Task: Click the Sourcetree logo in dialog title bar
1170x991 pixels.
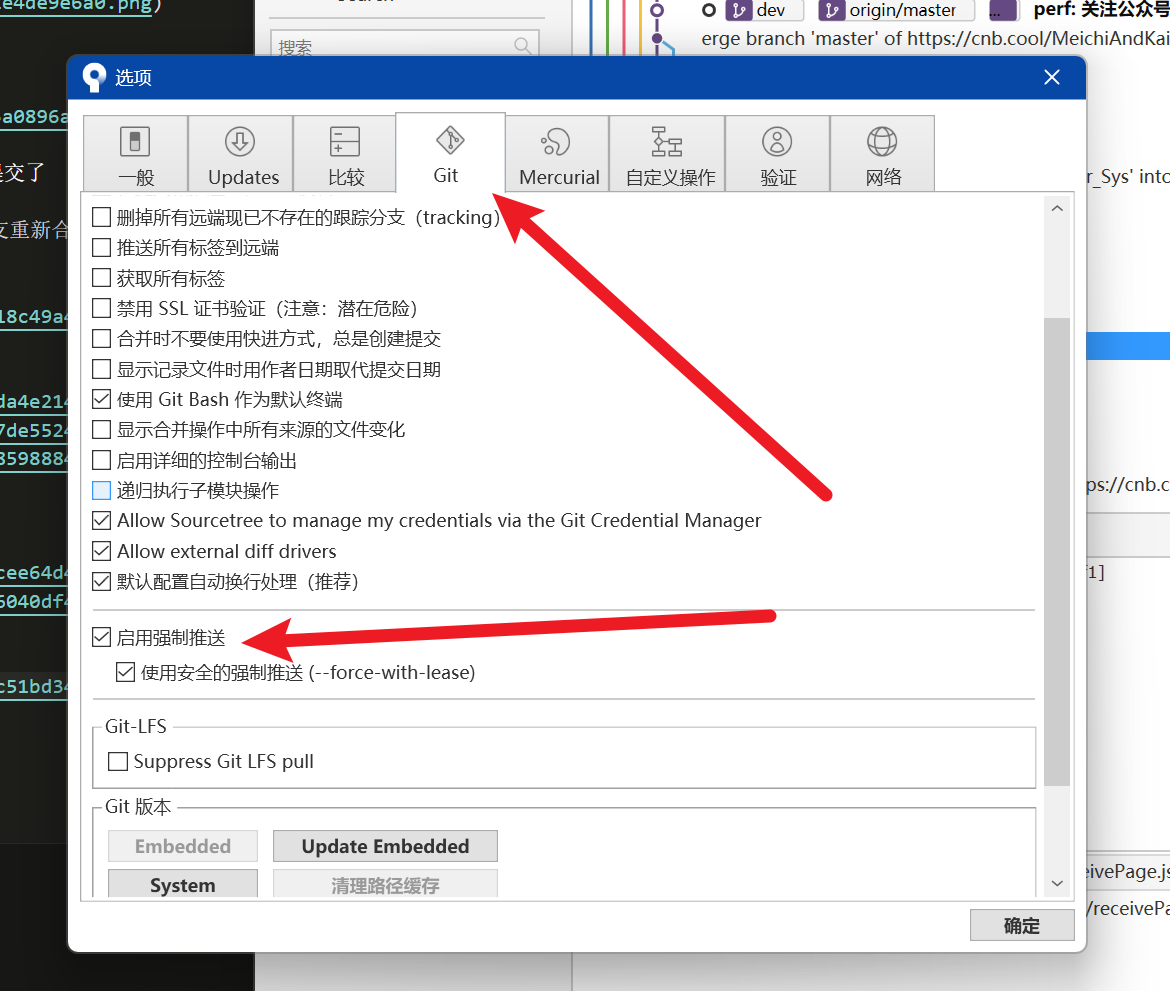Action: pyautogui.click(x=94, y=77)
